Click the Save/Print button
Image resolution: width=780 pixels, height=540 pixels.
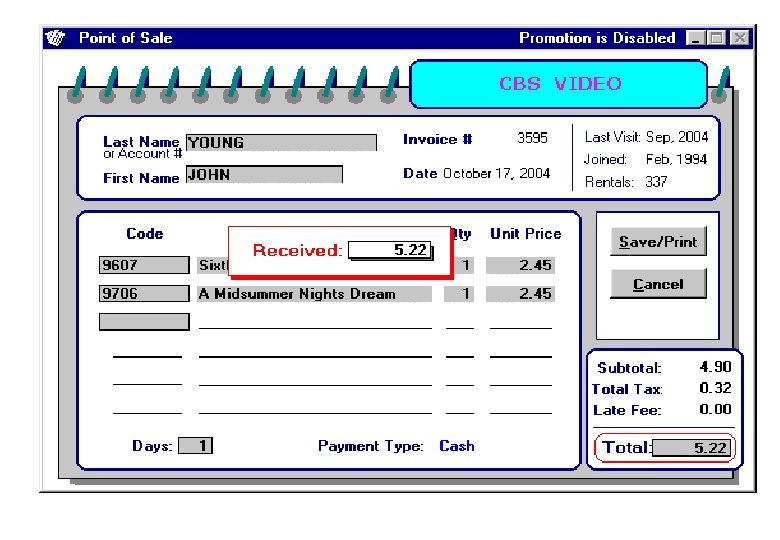(x=658, y=242)
